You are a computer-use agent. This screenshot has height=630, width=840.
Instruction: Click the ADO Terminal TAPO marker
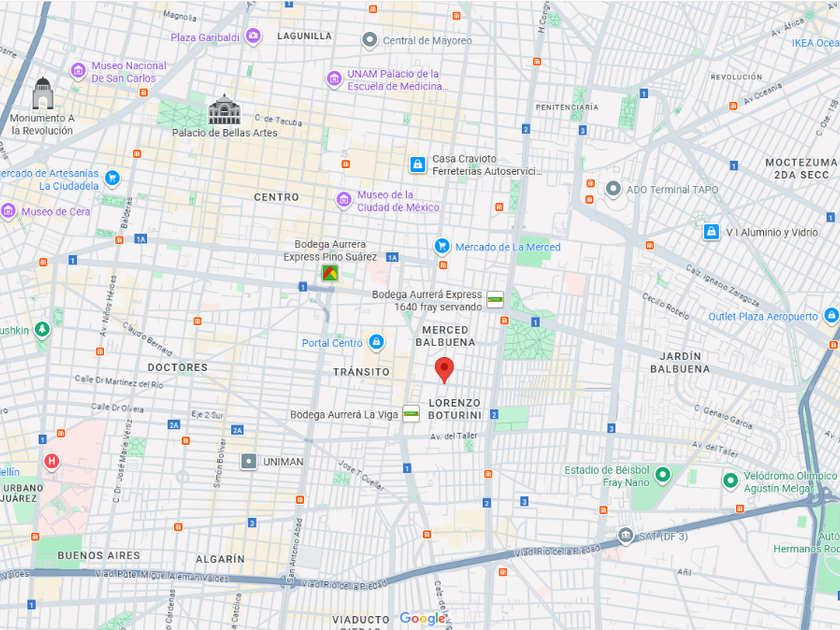pos(613,189)
